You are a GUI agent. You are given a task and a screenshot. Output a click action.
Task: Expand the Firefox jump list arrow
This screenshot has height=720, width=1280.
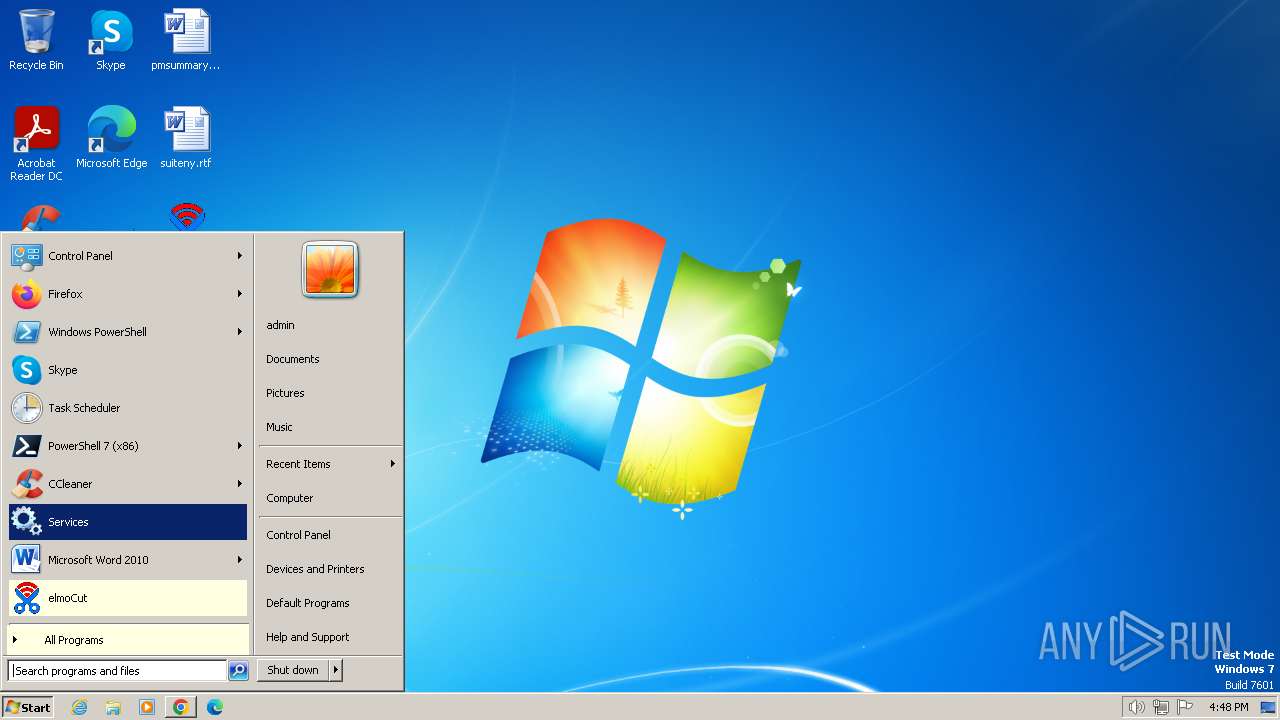point(240,294)
